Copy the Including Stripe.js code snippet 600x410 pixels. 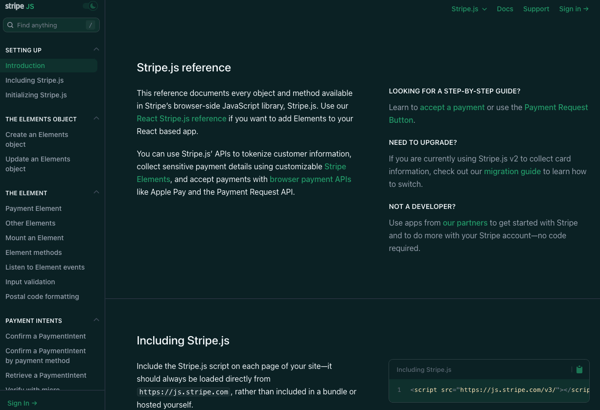[x=579, y=369]
